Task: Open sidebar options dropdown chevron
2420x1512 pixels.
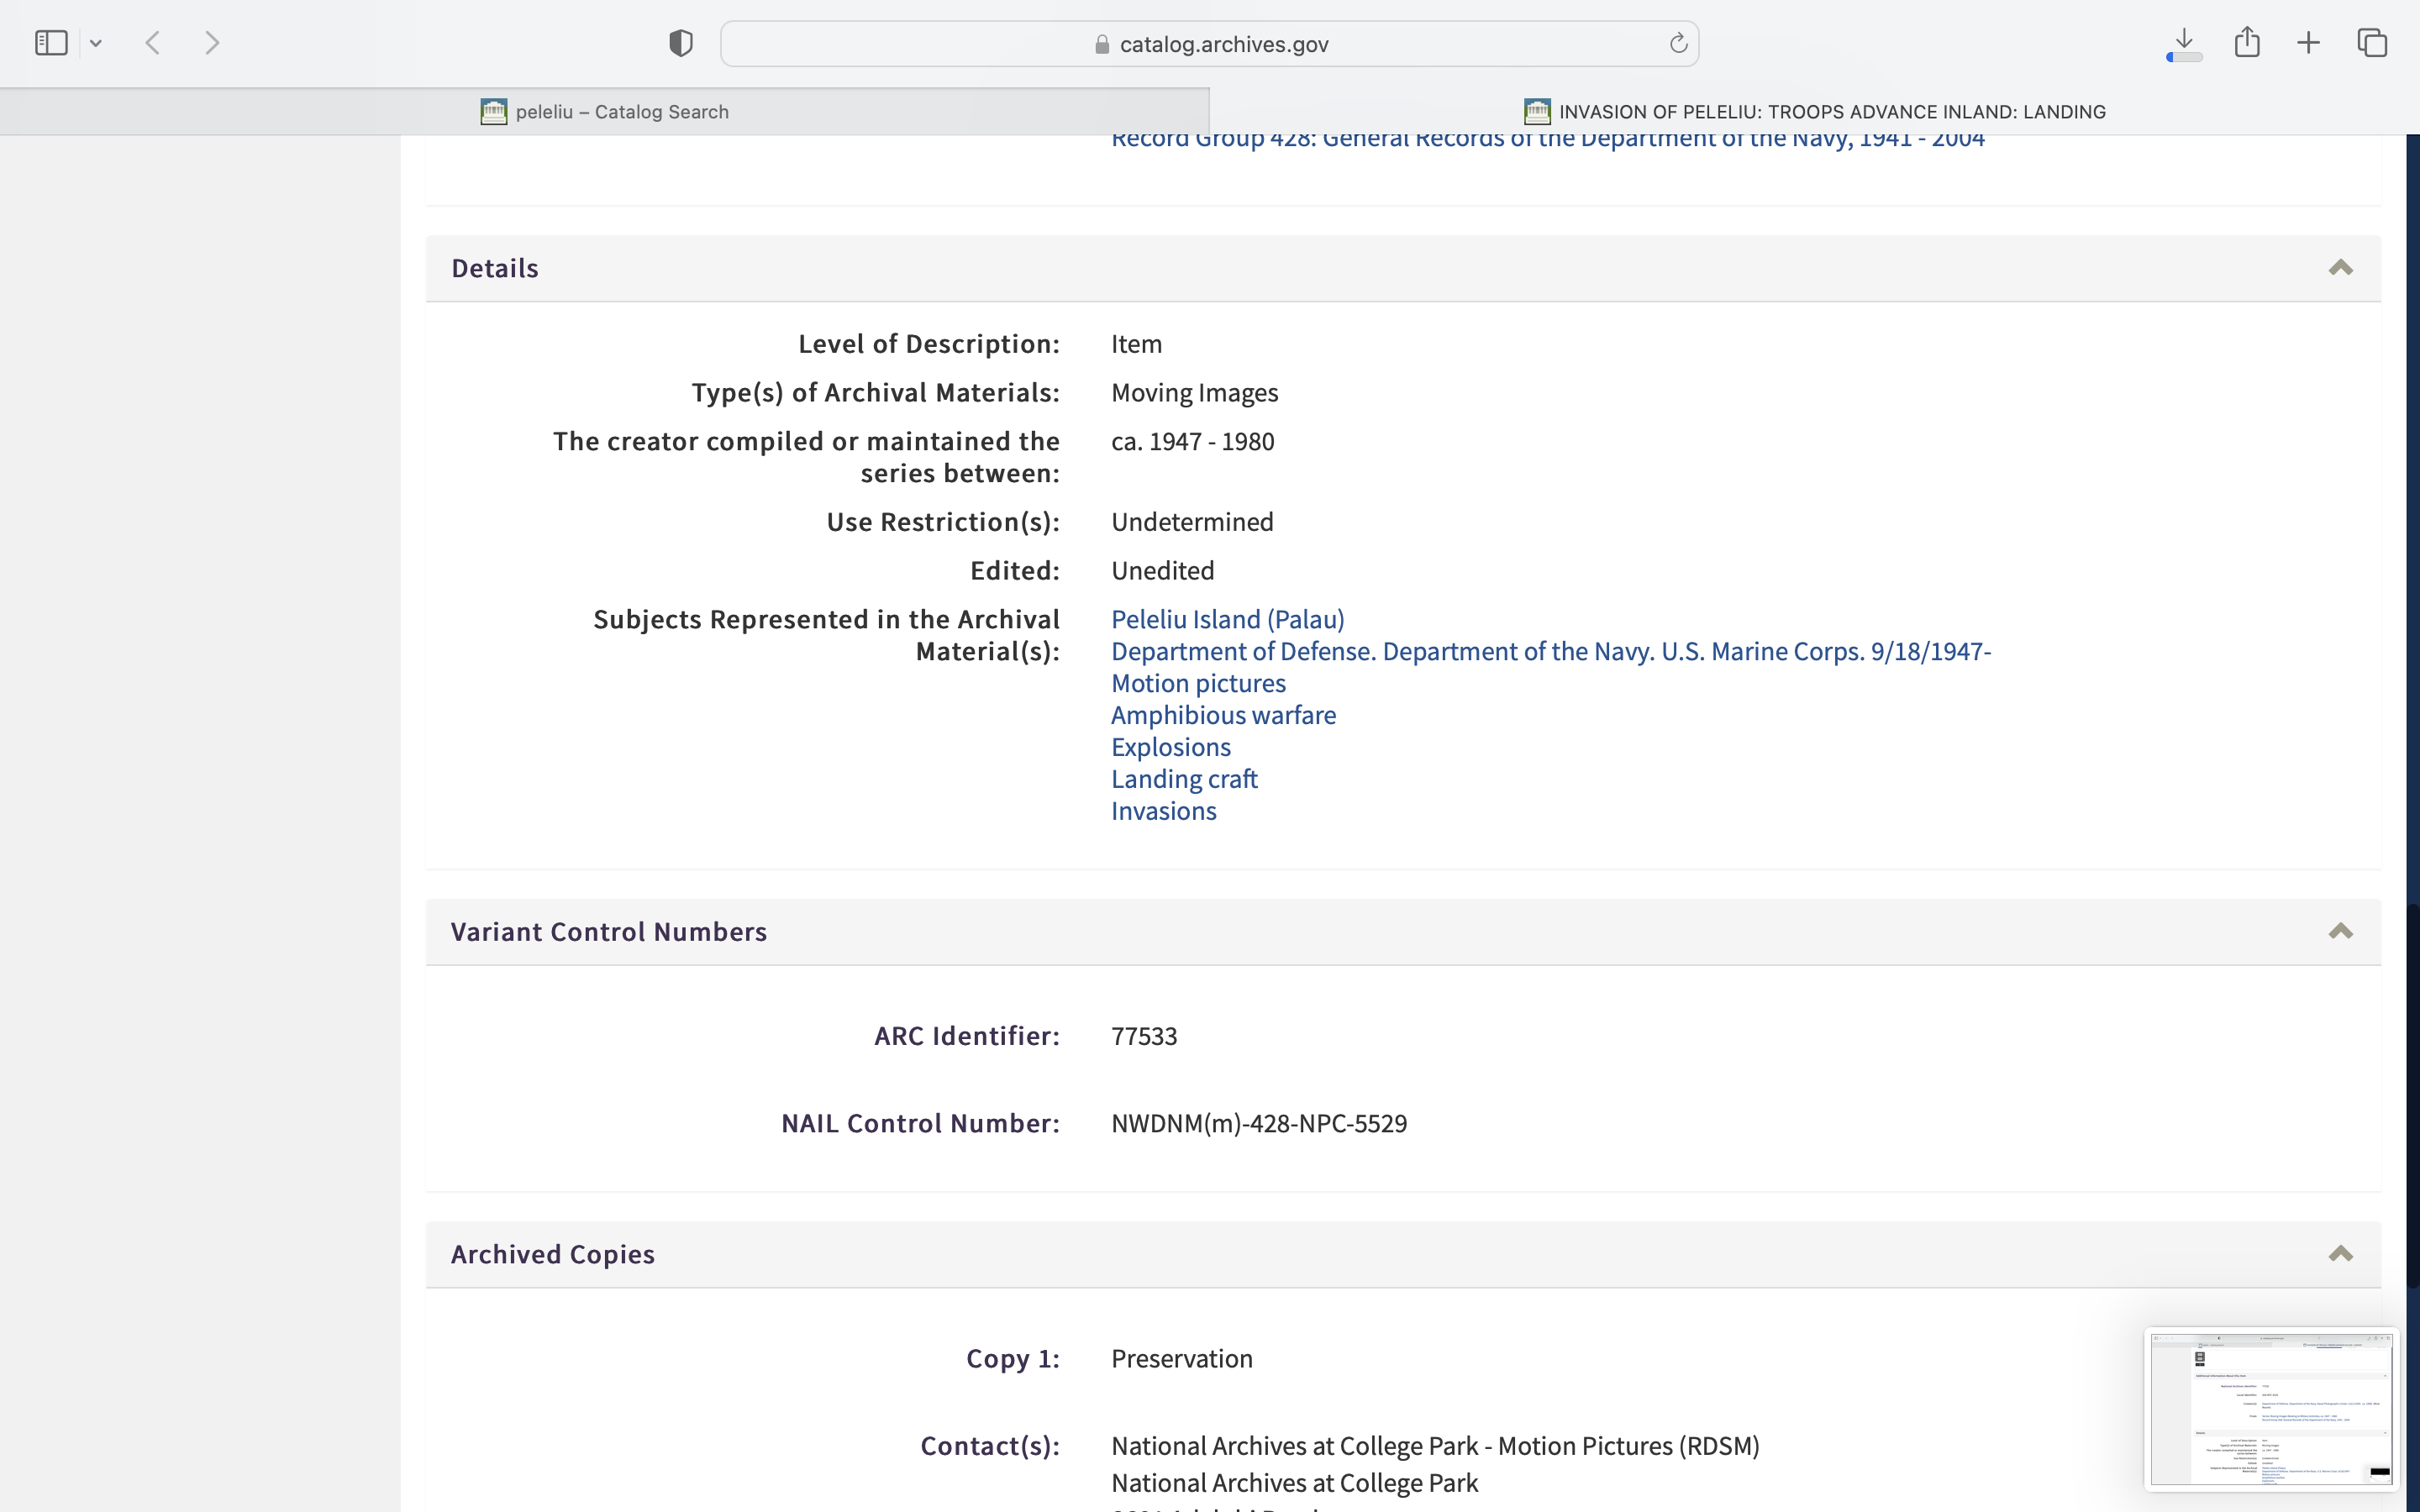Action: click(96, 43)
